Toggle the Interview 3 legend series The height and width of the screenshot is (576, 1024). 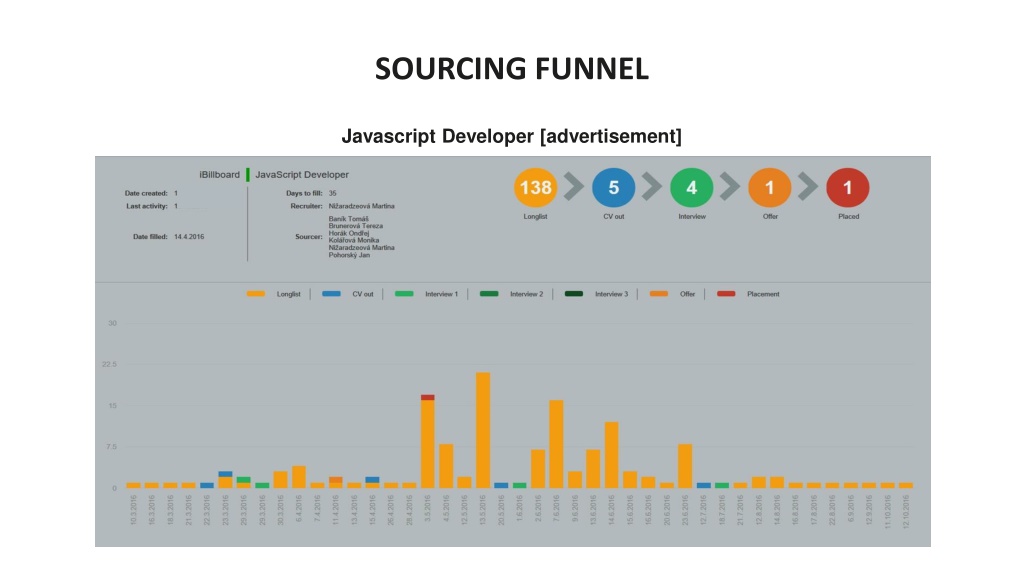coord(596,294)
